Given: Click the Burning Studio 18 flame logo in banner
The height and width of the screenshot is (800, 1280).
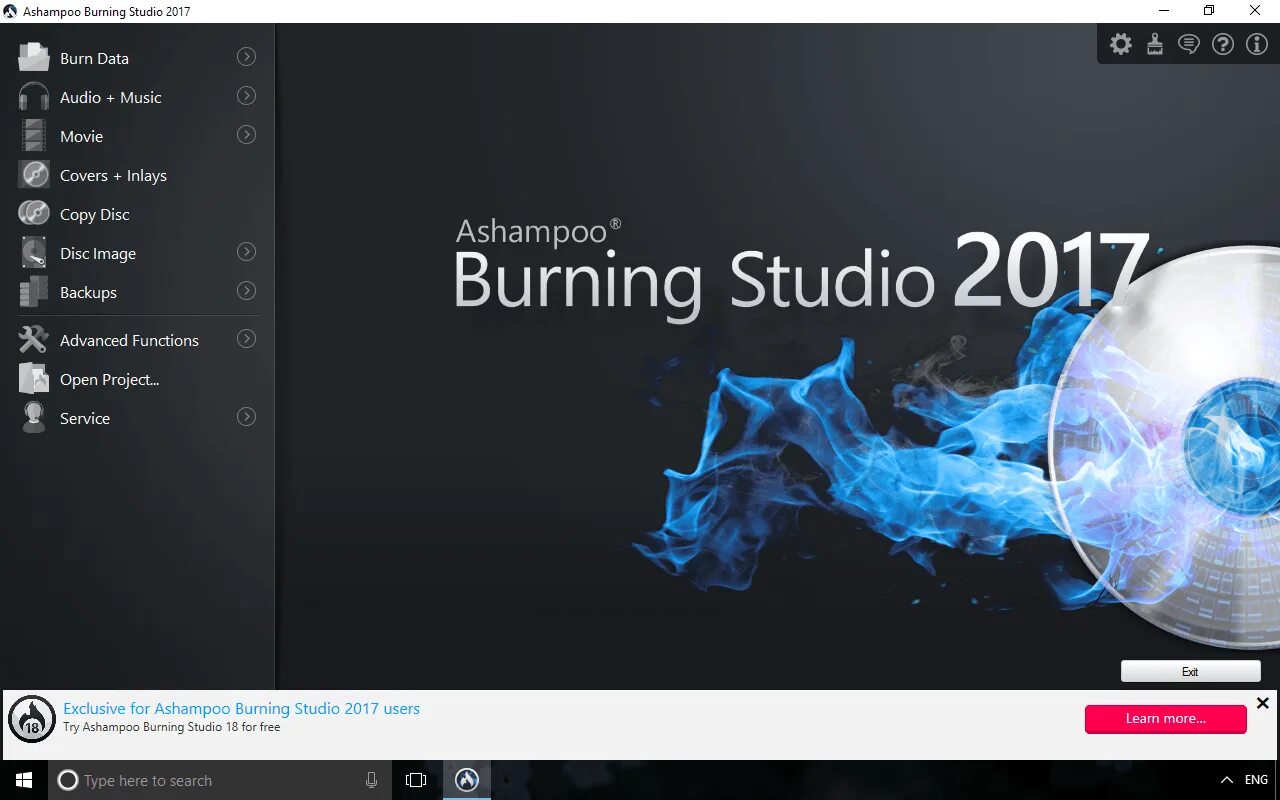Looking at the screenshot, I should tap(32, 719).
